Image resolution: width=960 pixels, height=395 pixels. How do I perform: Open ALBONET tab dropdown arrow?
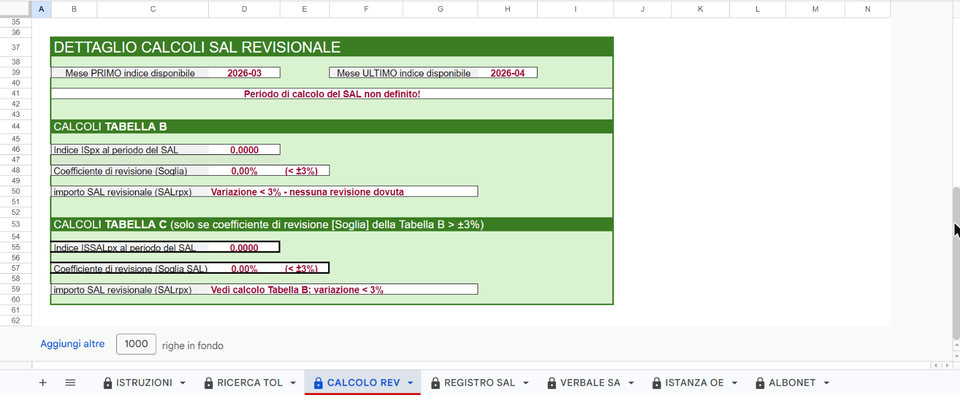point(826,383)
